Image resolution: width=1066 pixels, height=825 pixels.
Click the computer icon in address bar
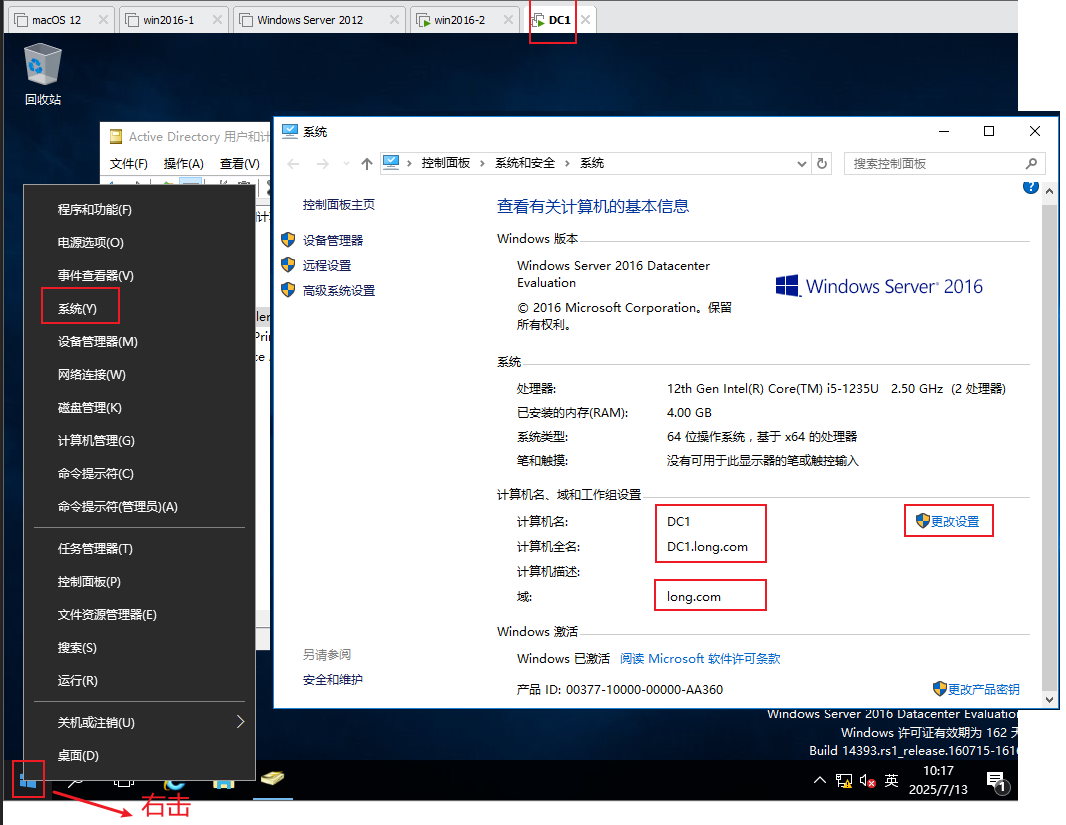[x=391, y=162]
